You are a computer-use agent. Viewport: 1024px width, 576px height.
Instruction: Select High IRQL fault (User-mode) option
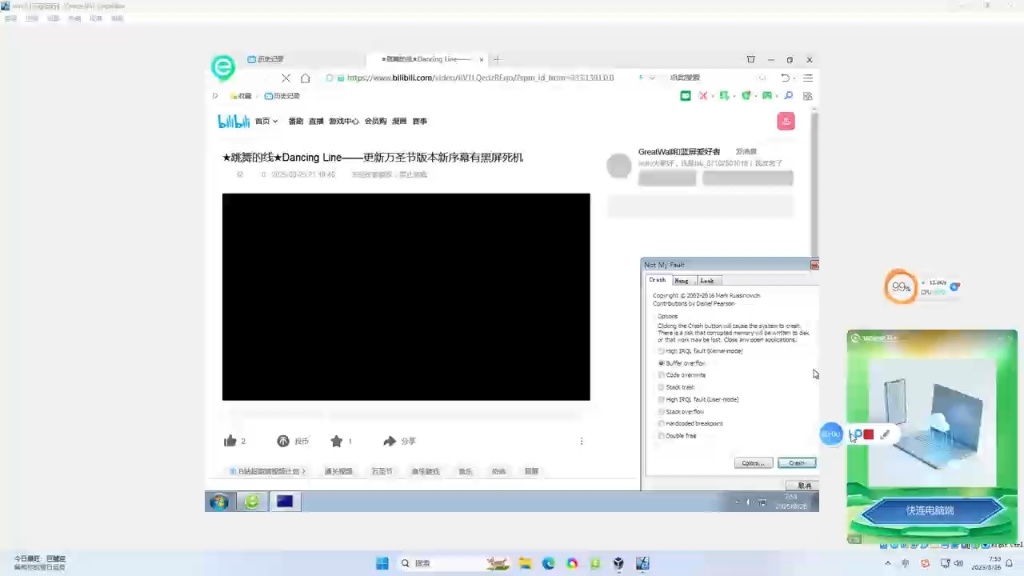click(x=662, y=400)
